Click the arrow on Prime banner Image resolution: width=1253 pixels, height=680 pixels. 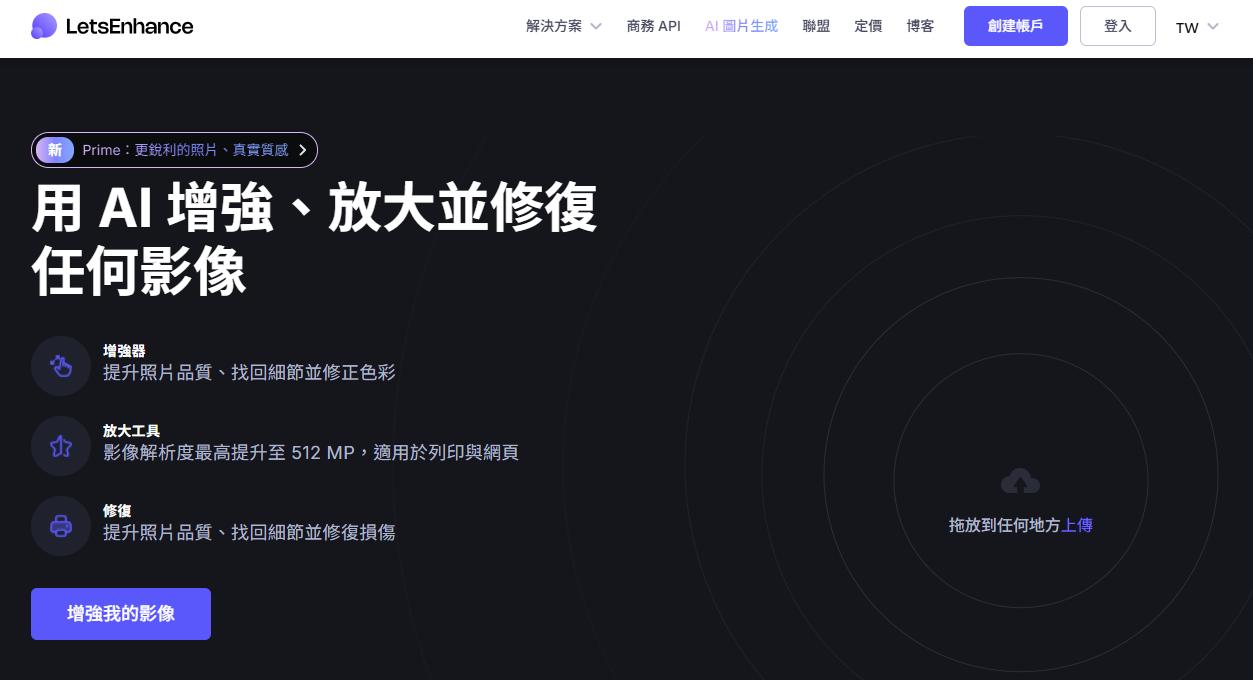click(303, 150)
